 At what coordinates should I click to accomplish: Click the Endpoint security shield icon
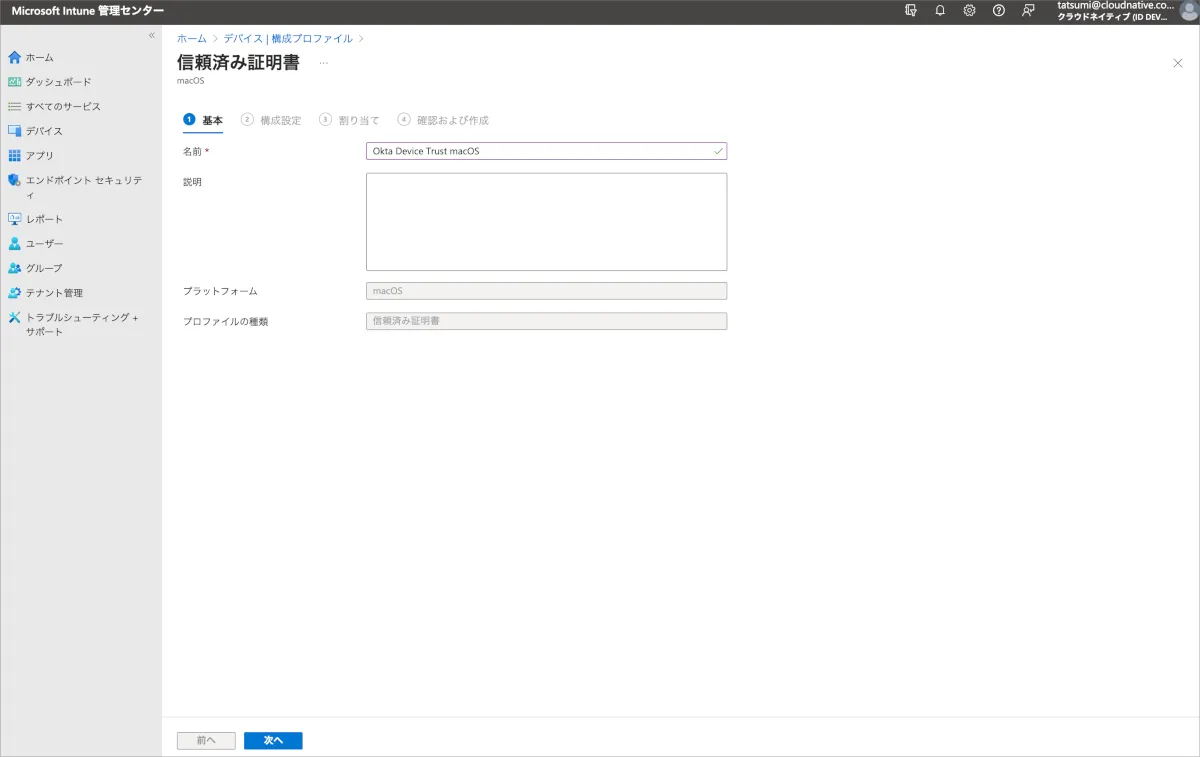(x=14, y=181)
